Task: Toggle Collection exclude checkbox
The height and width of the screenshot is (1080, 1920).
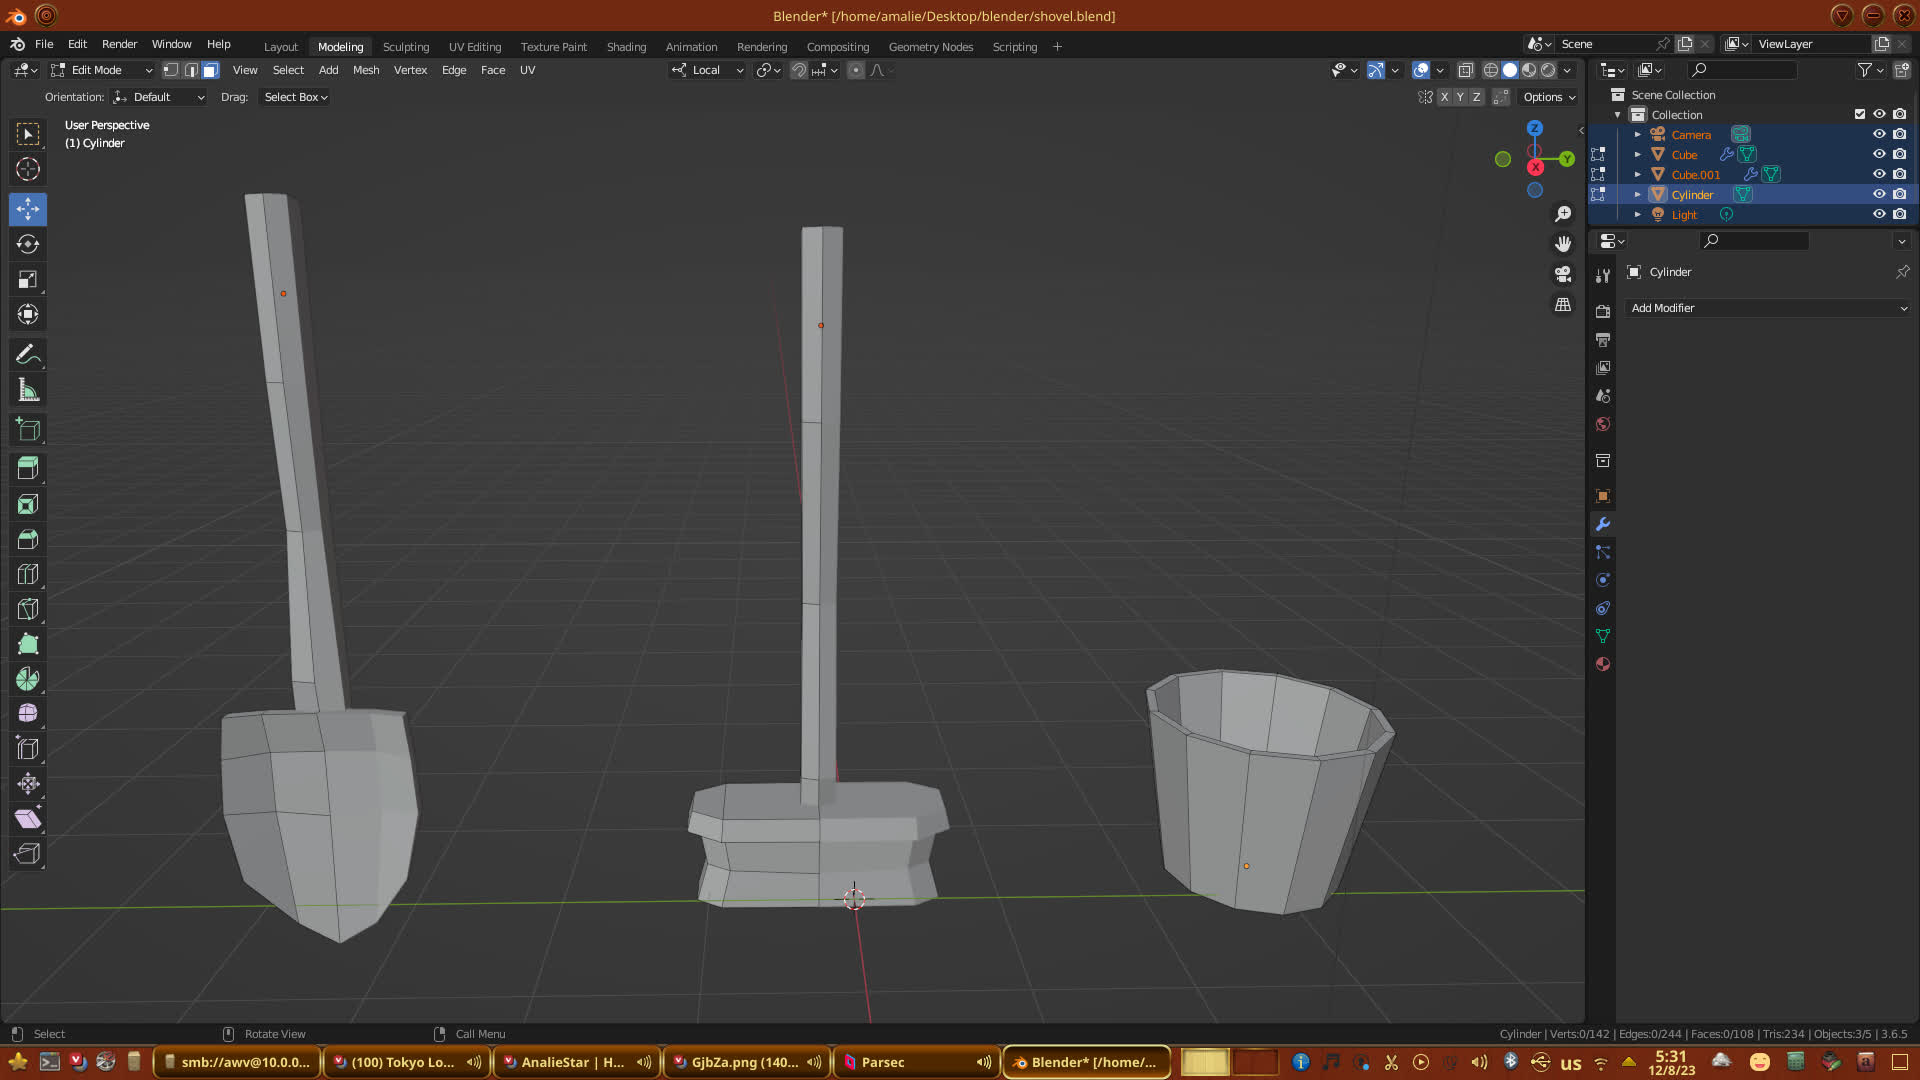Action: [1860, 114]
